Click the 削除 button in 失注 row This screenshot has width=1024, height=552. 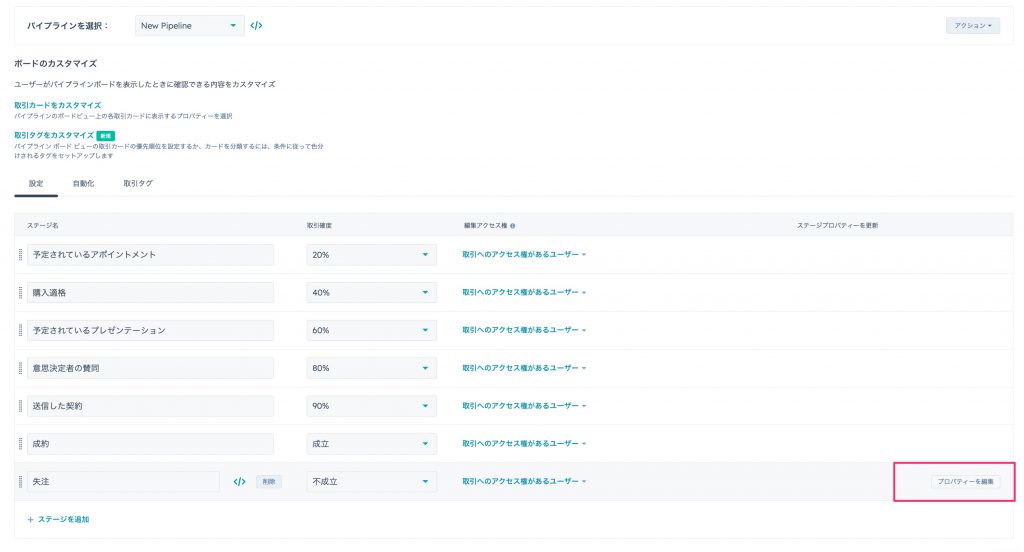click(x=268, y=482)
